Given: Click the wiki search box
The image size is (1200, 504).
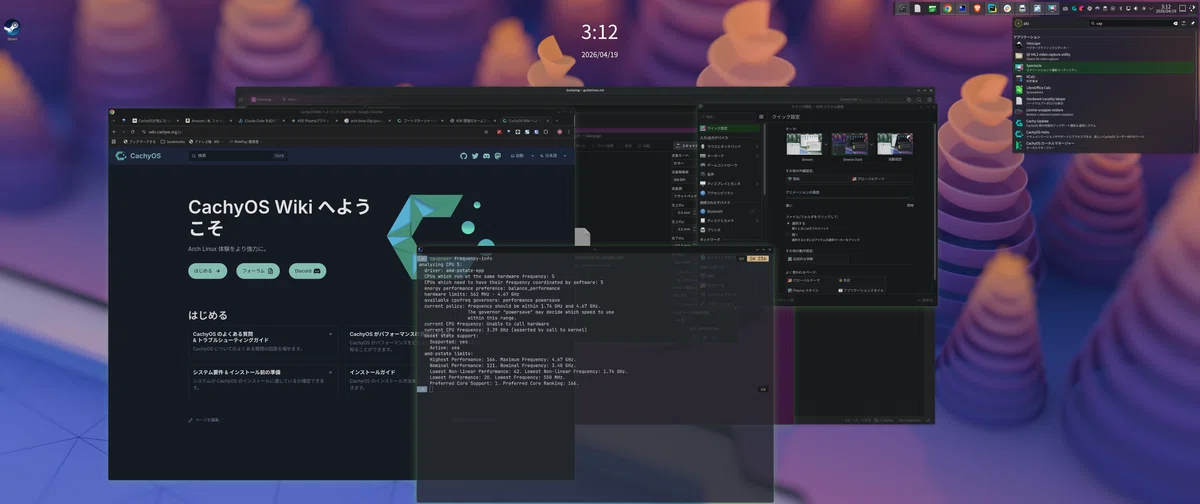Looking at the screenshot, I should pyautogui.click(x=238, y=156).
